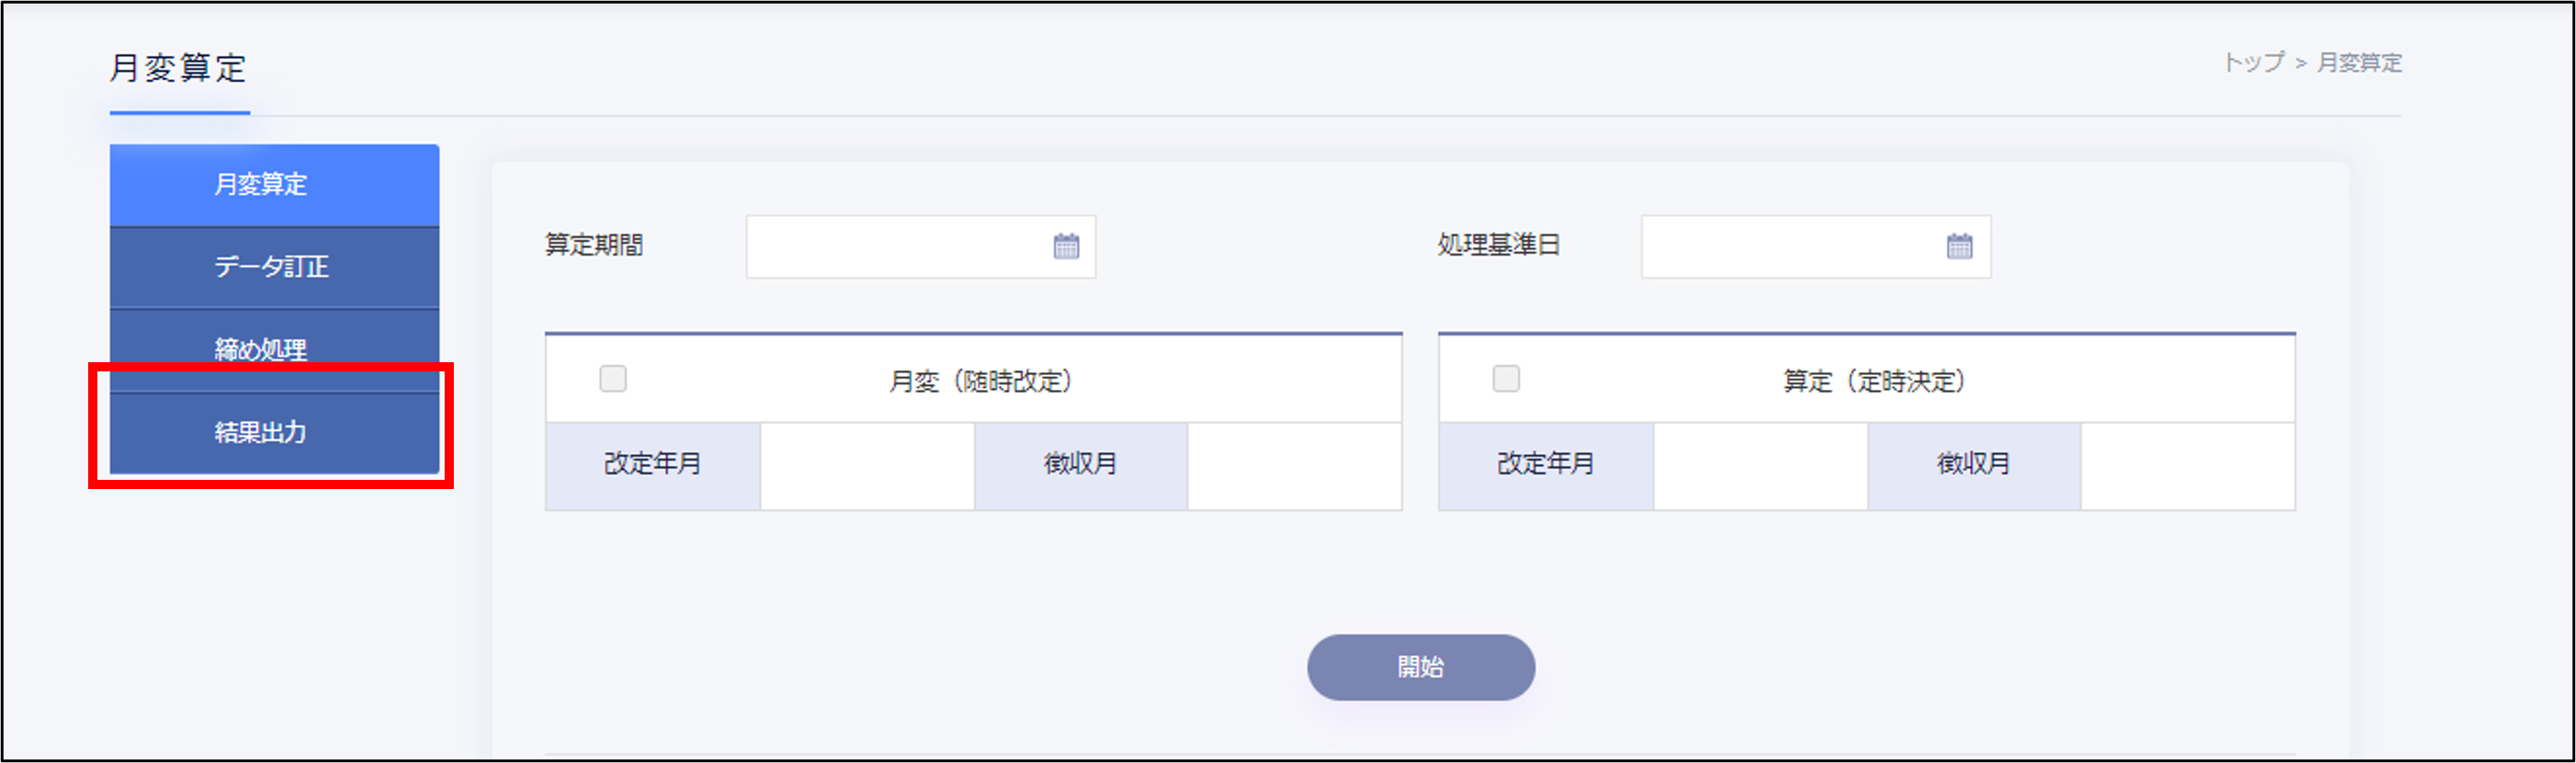Click the 月変算定 page heading
This screenshot has height=763, width=2576.
click(178, 68)
